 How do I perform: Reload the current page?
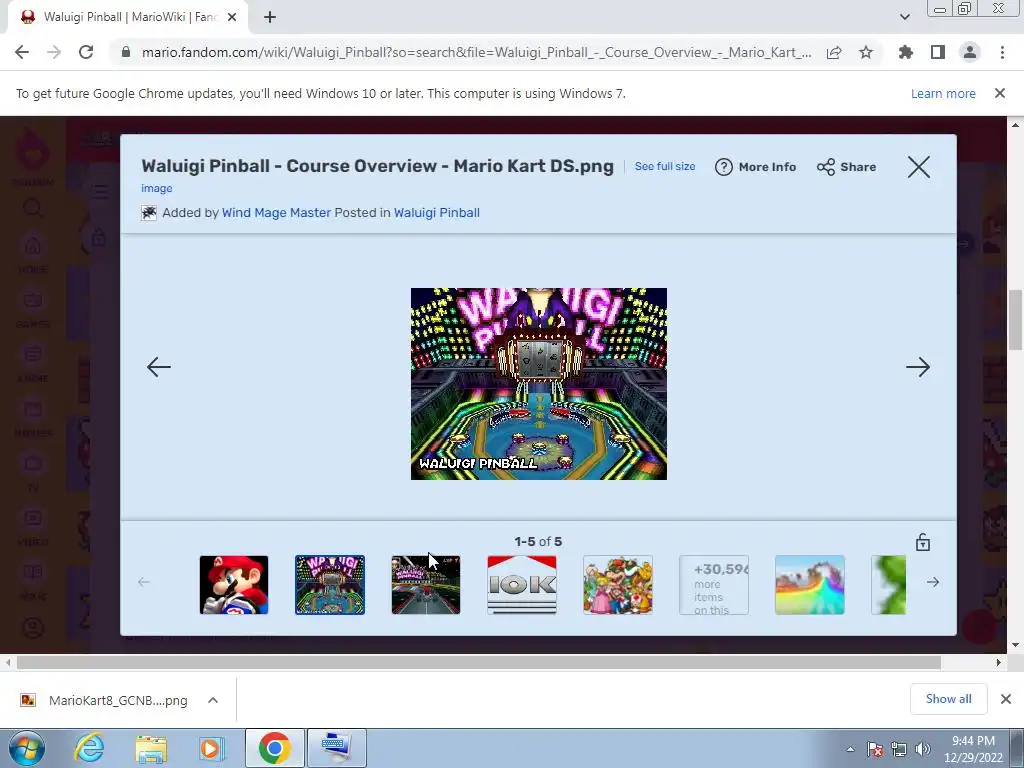86,52
